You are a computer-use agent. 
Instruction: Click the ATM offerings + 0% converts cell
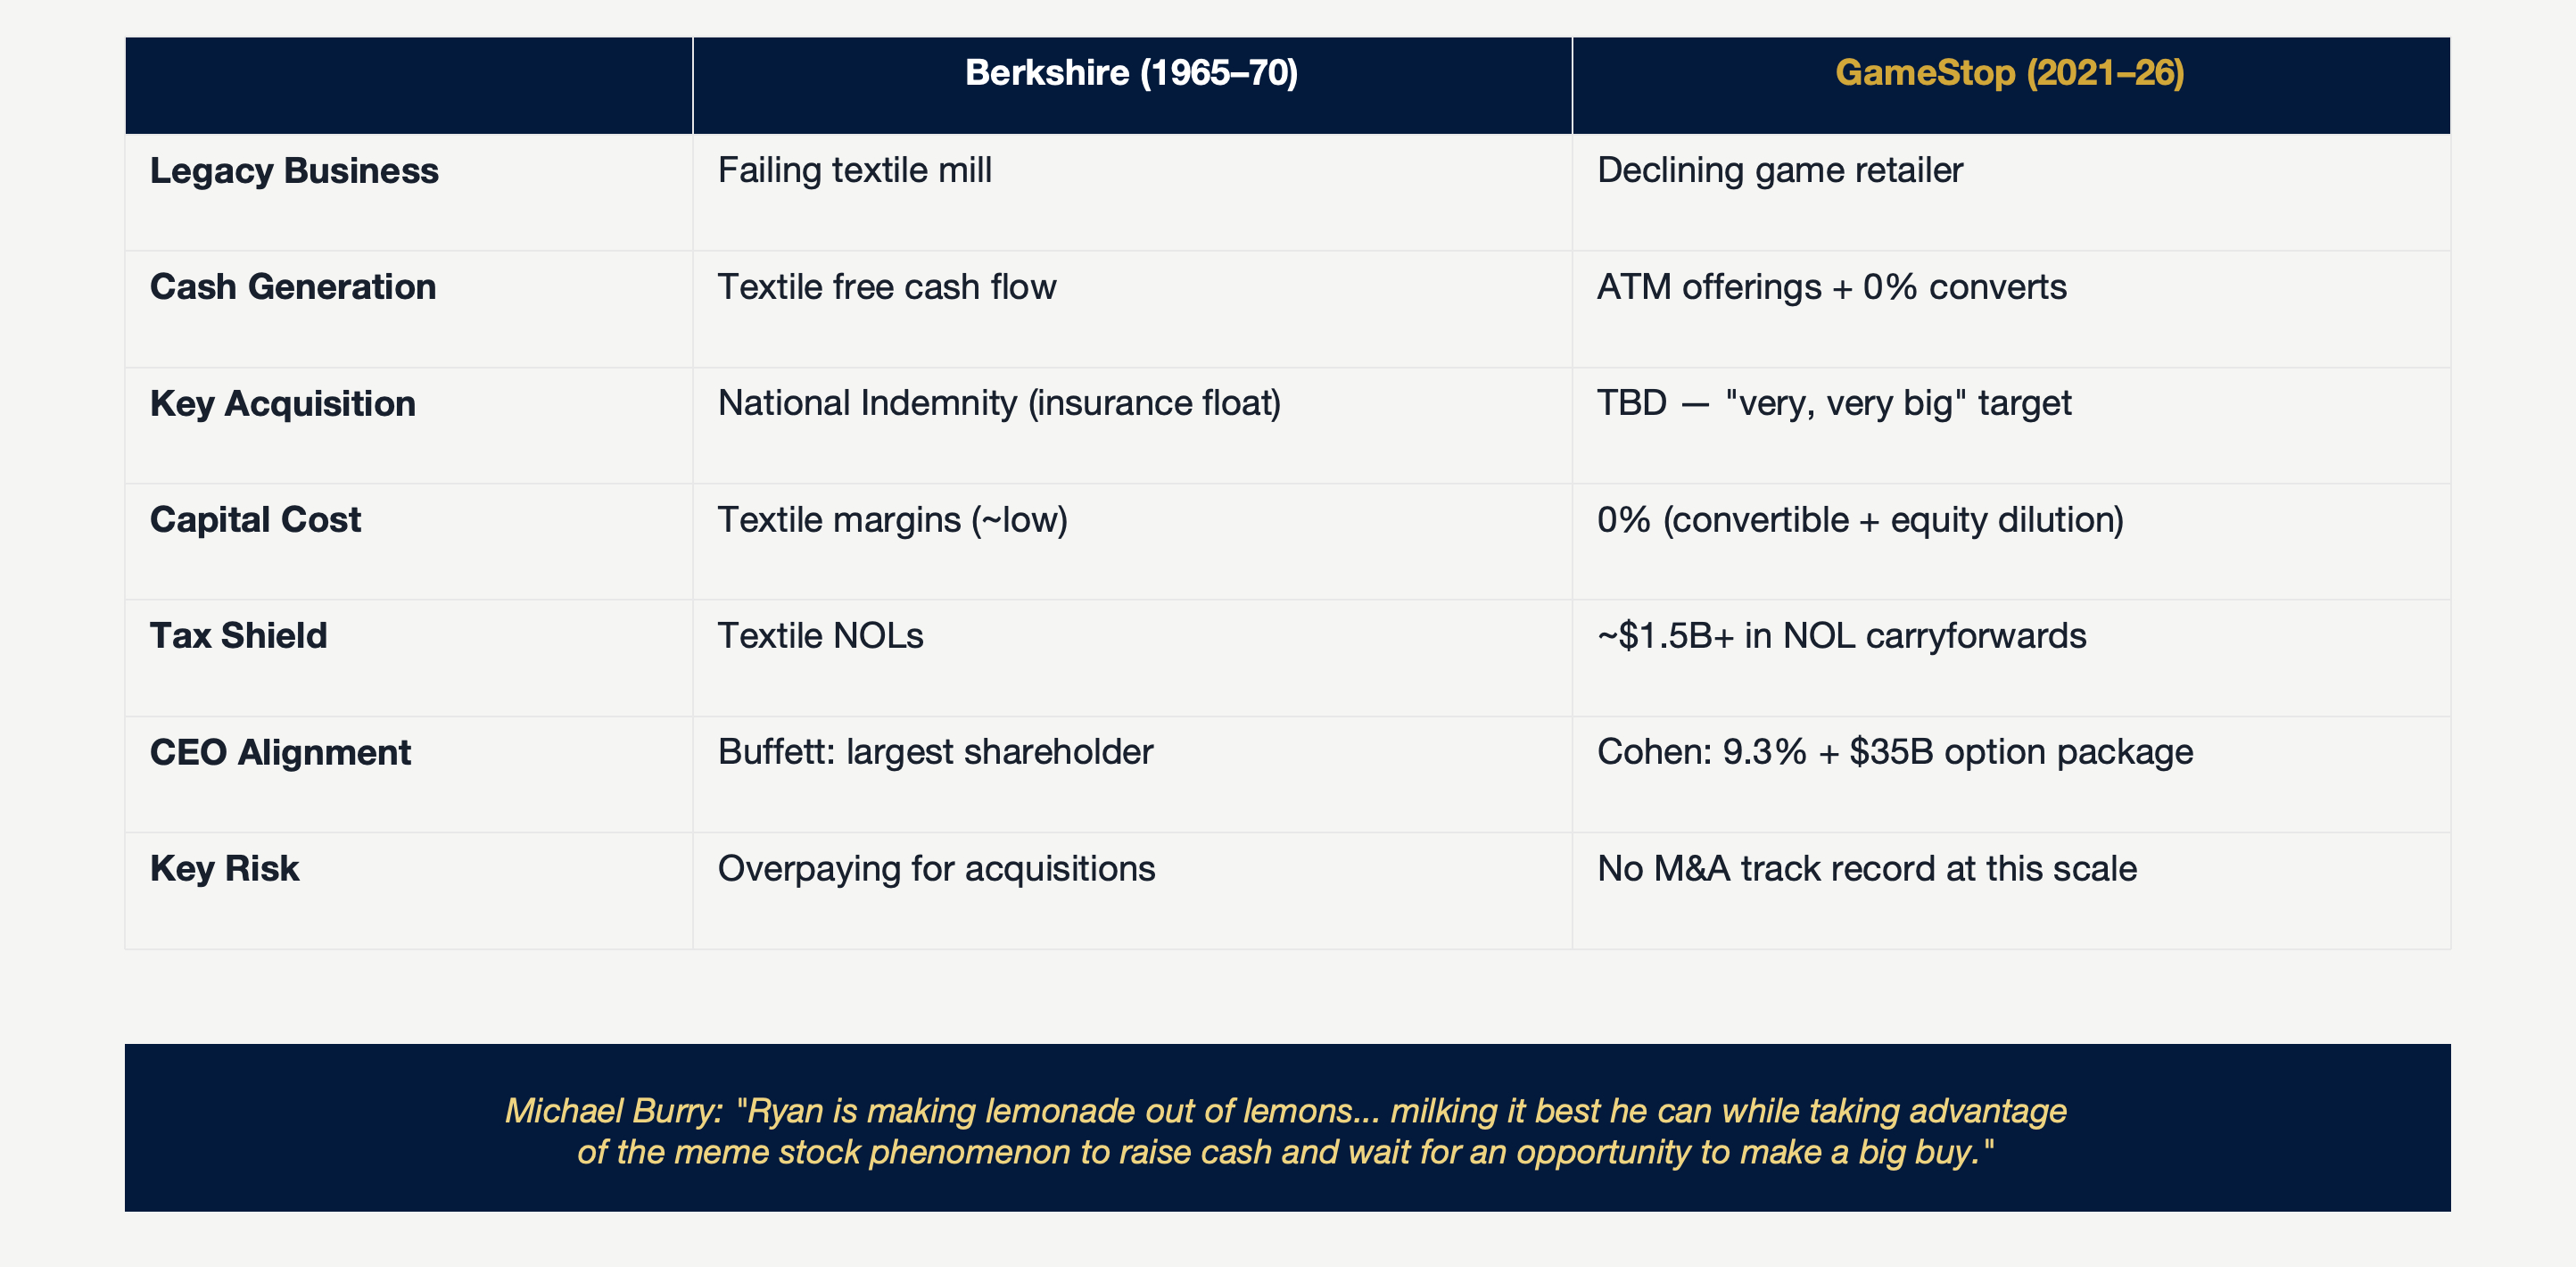coord(1831,287)
